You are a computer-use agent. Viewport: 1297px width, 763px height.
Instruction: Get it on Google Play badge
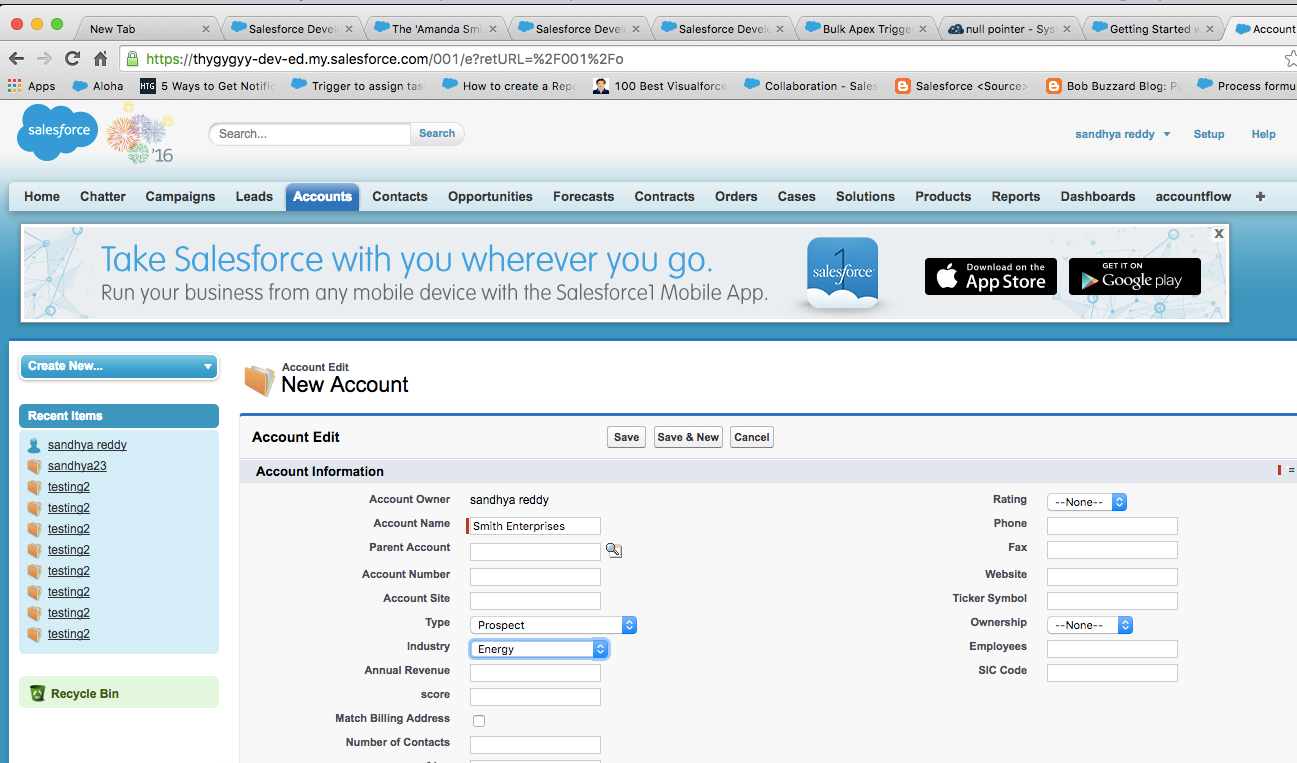[x=1134, y=277]
